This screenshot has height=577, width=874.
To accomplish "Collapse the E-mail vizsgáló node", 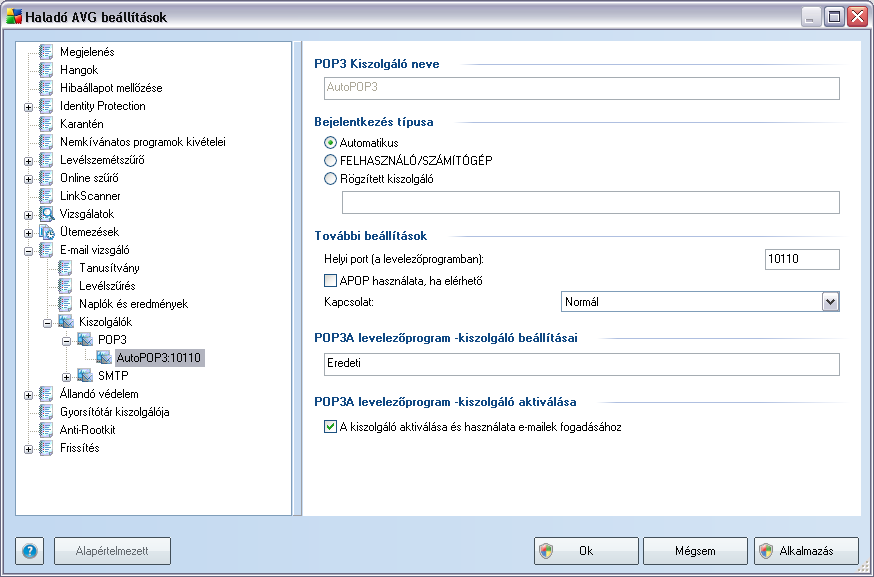I will click(28, 251).
